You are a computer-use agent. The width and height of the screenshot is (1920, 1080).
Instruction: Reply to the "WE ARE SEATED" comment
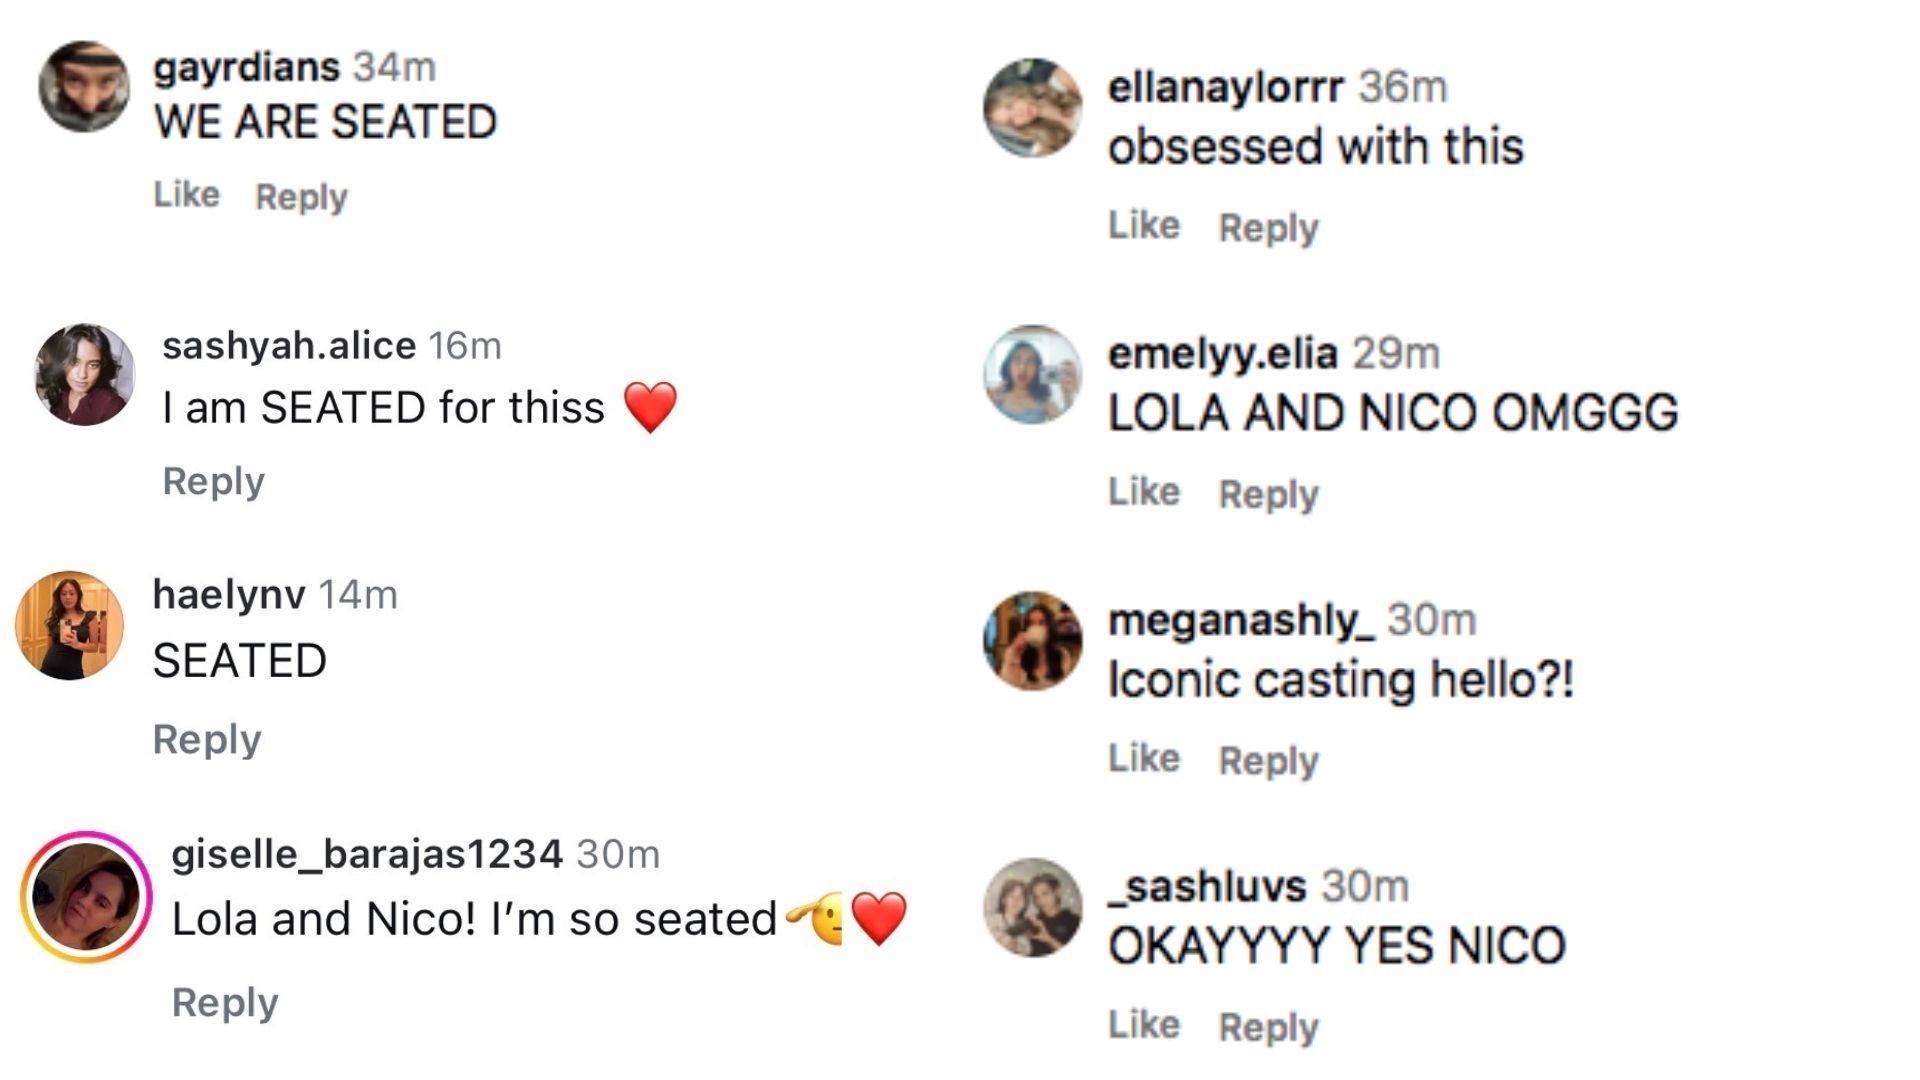point(301,197)
